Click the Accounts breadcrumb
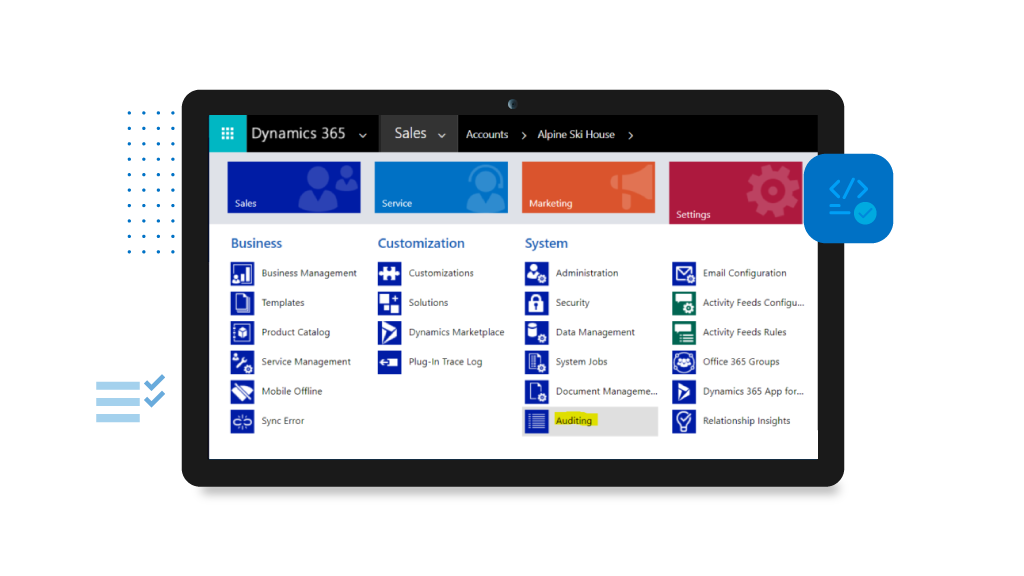This screenshot has width=1024, height=576. click(487, 134)
